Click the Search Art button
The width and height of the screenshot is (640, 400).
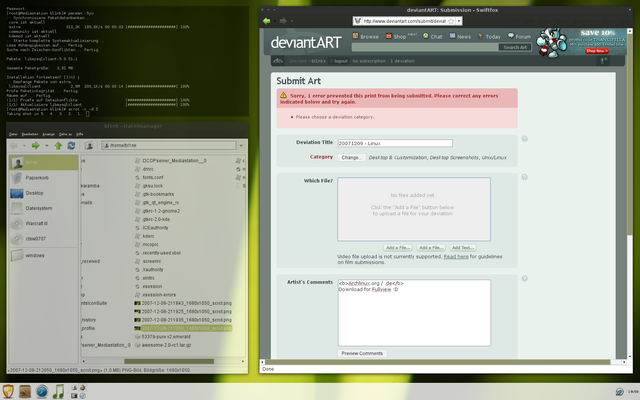[x=515, y=47]
